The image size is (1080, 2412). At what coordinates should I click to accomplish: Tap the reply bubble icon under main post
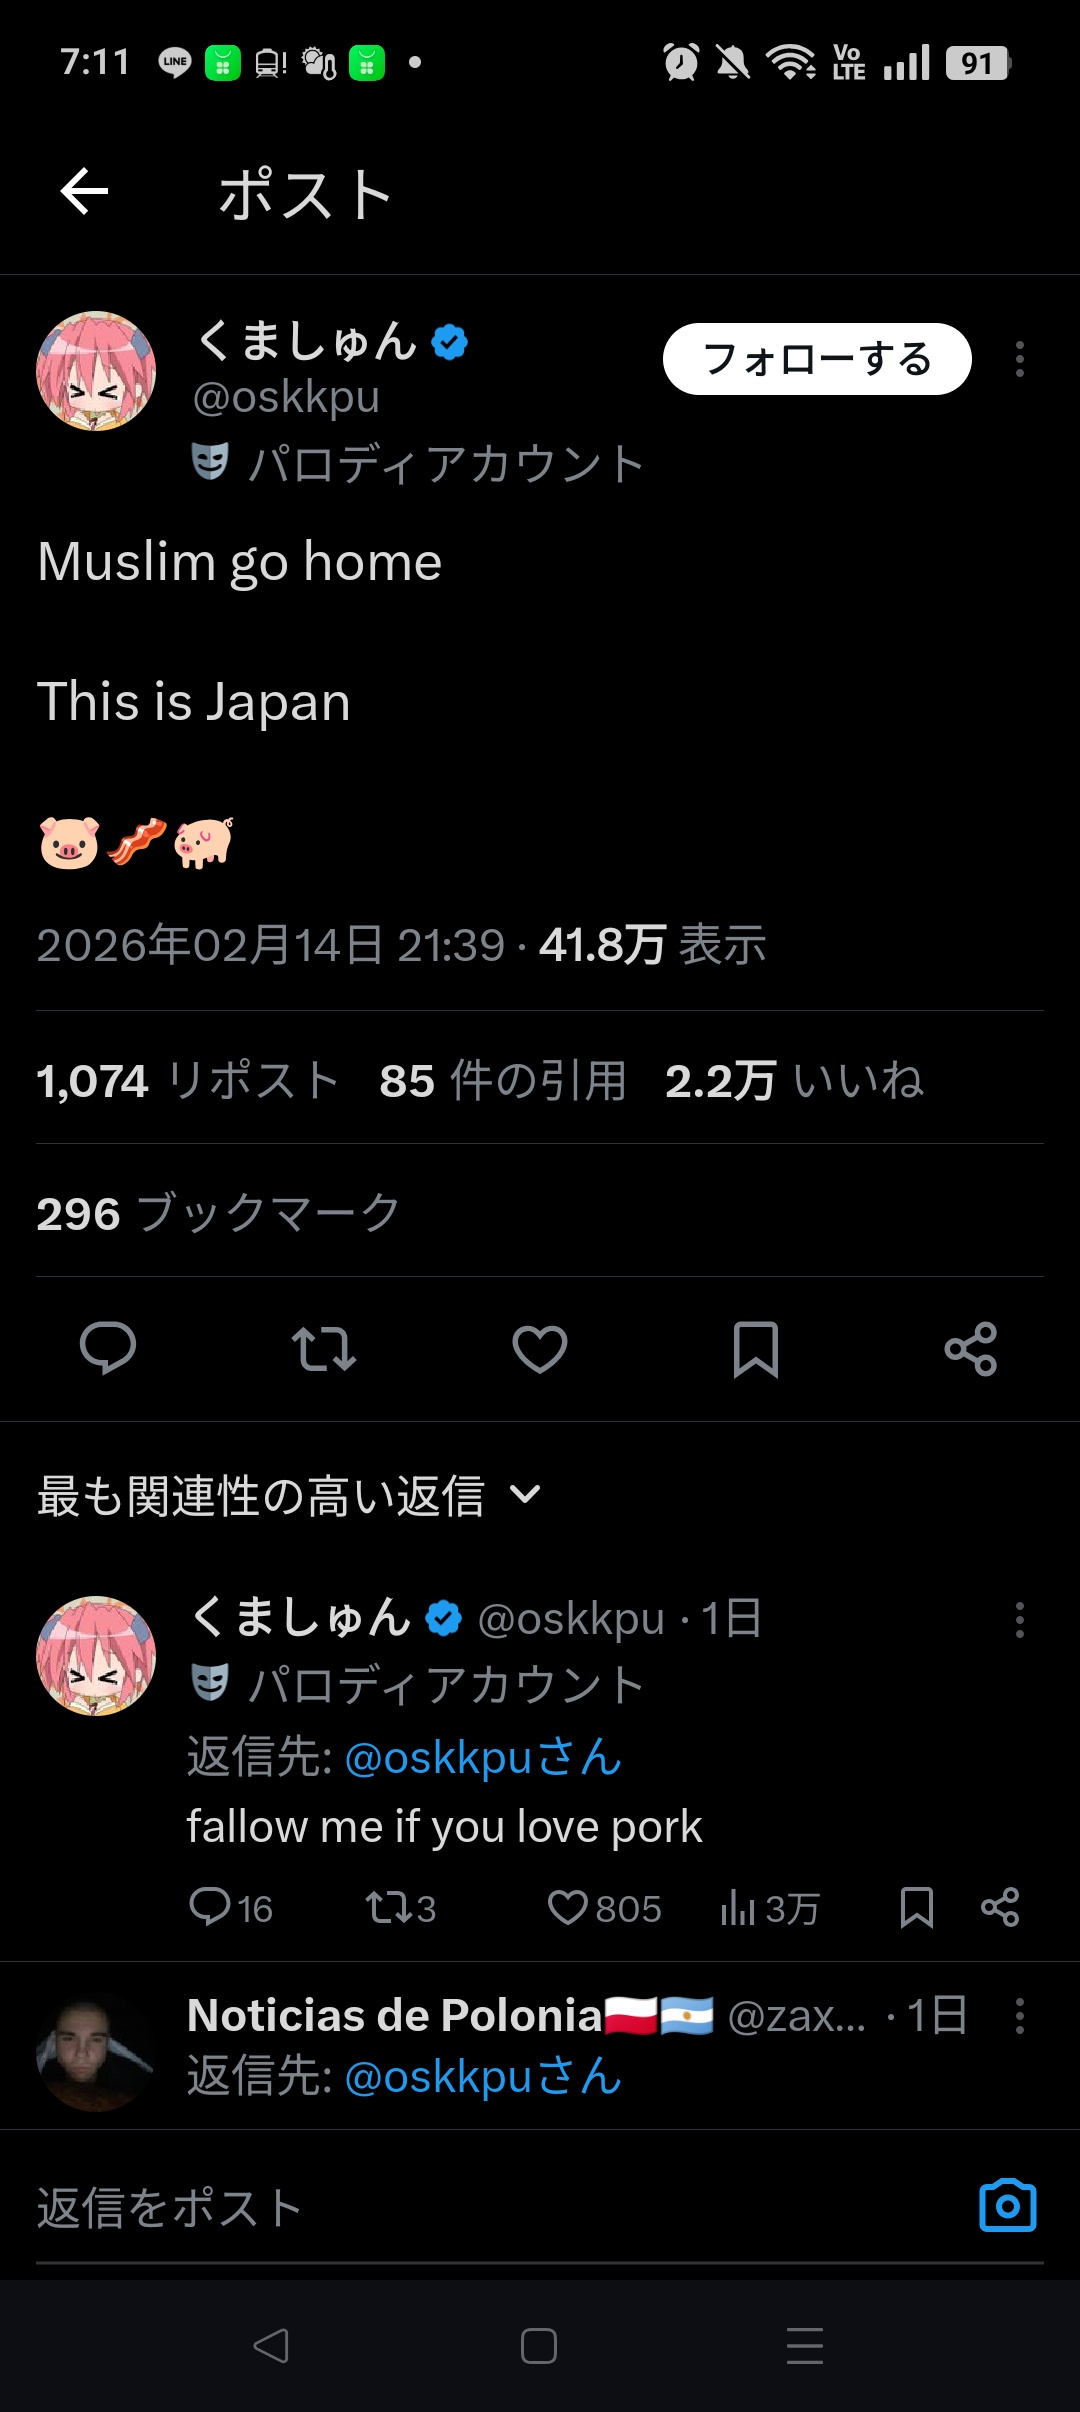coord(108,1348)
